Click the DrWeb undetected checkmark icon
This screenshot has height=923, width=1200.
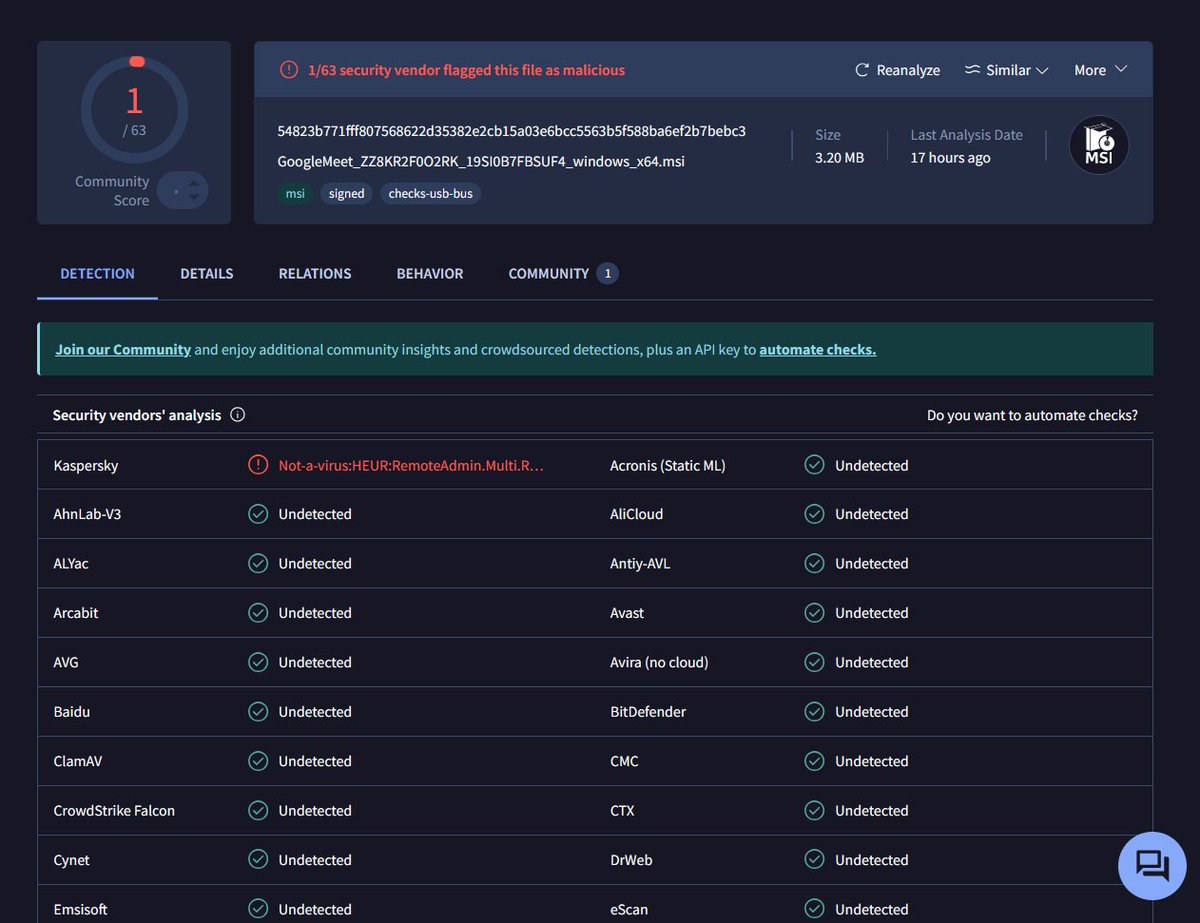(815, 860)
